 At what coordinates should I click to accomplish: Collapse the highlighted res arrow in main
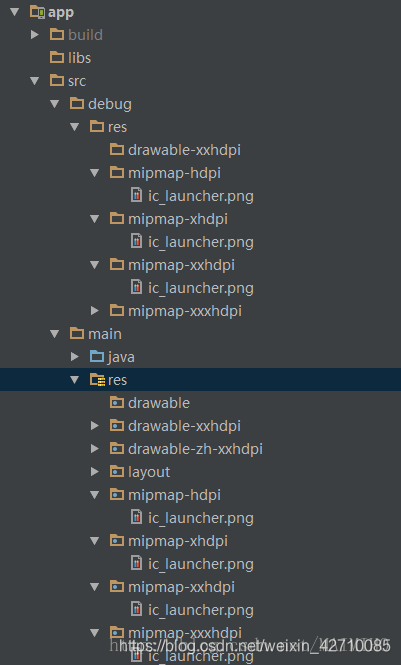[75, 380]
